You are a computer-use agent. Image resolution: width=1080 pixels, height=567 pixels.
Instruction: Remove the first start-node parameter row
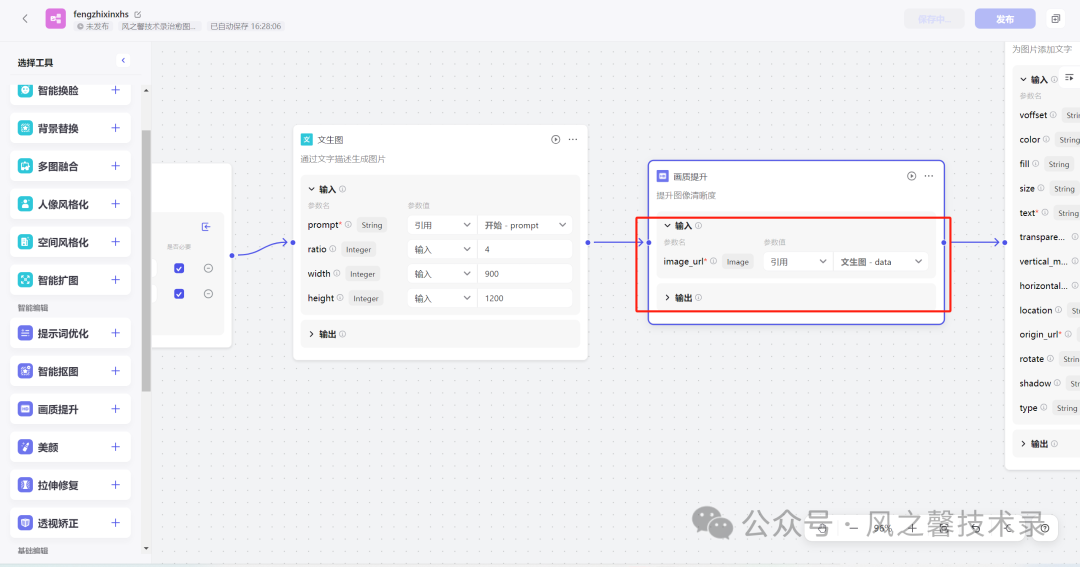click(208, 269)
